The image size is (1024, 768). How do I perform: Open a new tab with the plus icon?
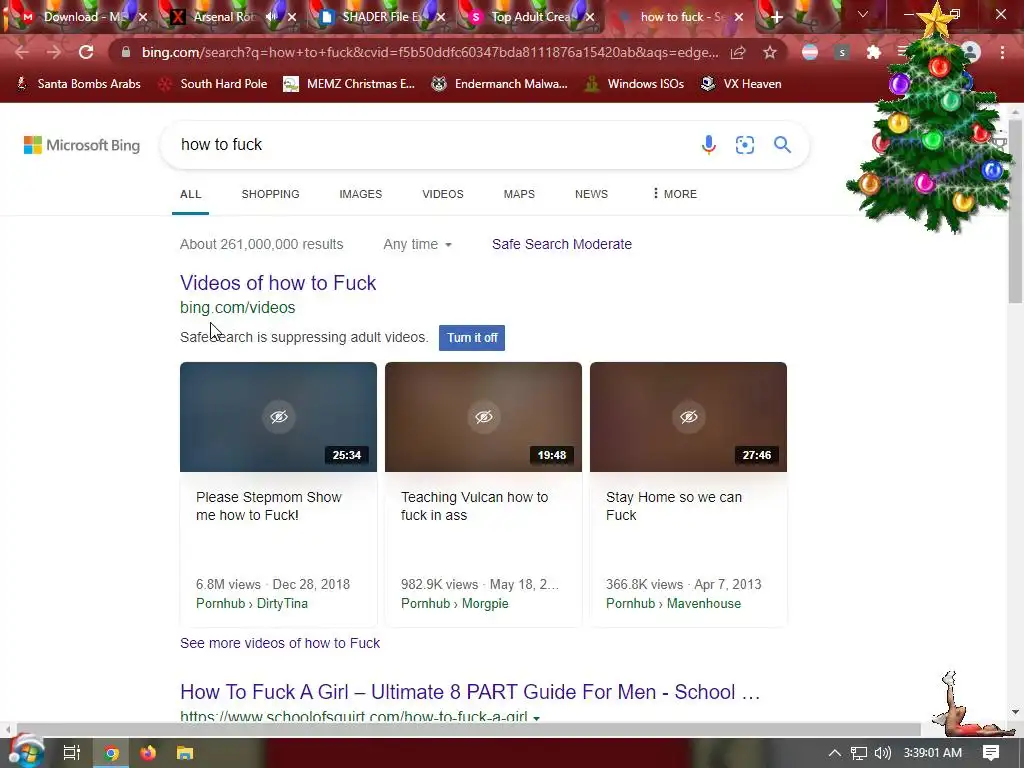776,18
